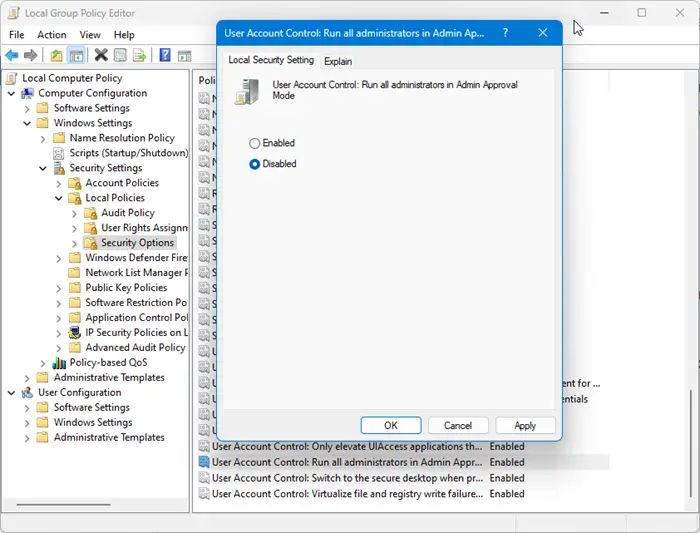Viewport: 700px width, 533px height.
Task: Click Enabled value of 'Switch to the secure desktop'
Action: (x=507, y=478)
